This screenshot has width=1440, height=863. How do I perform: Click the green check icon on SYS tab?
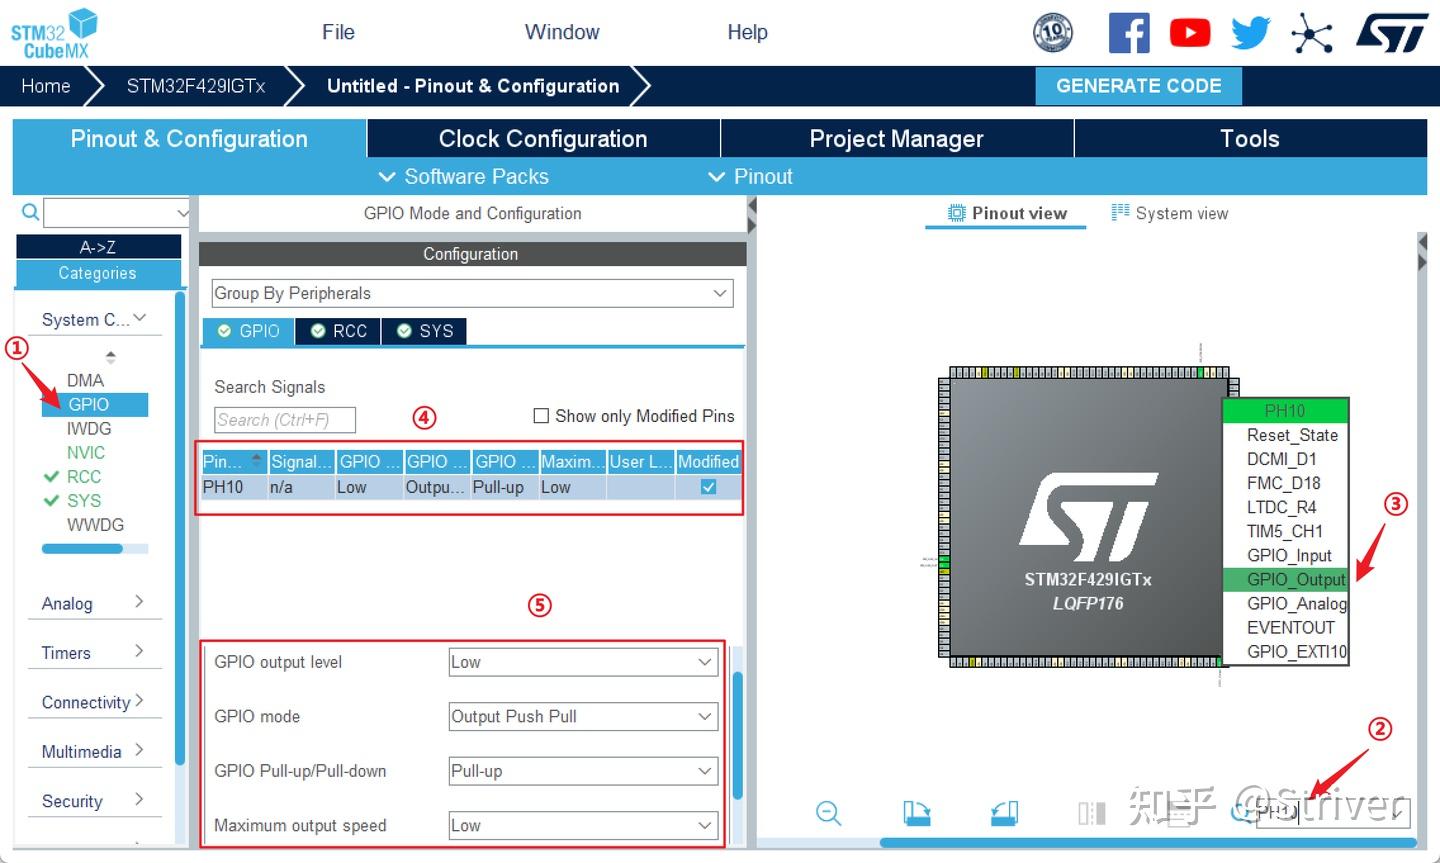point(404,331)
